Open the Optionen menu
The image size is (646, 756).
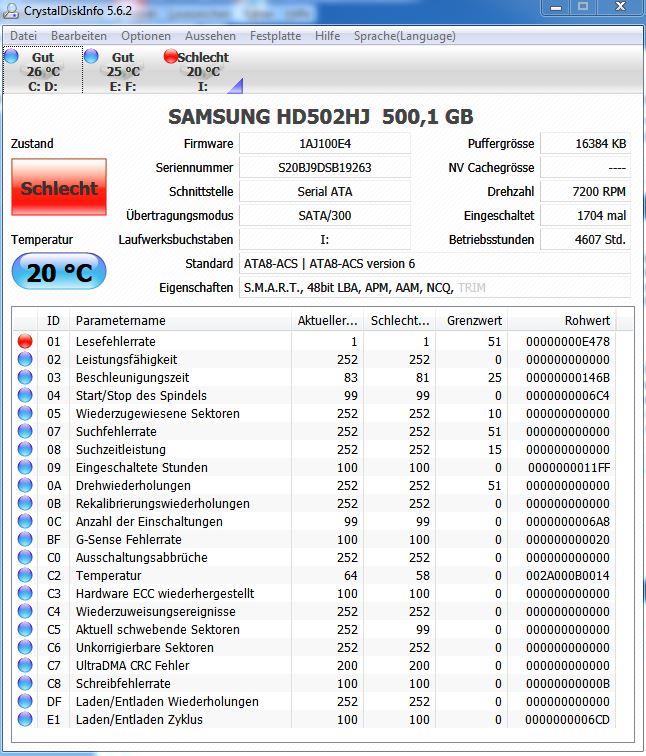[146, 36]
